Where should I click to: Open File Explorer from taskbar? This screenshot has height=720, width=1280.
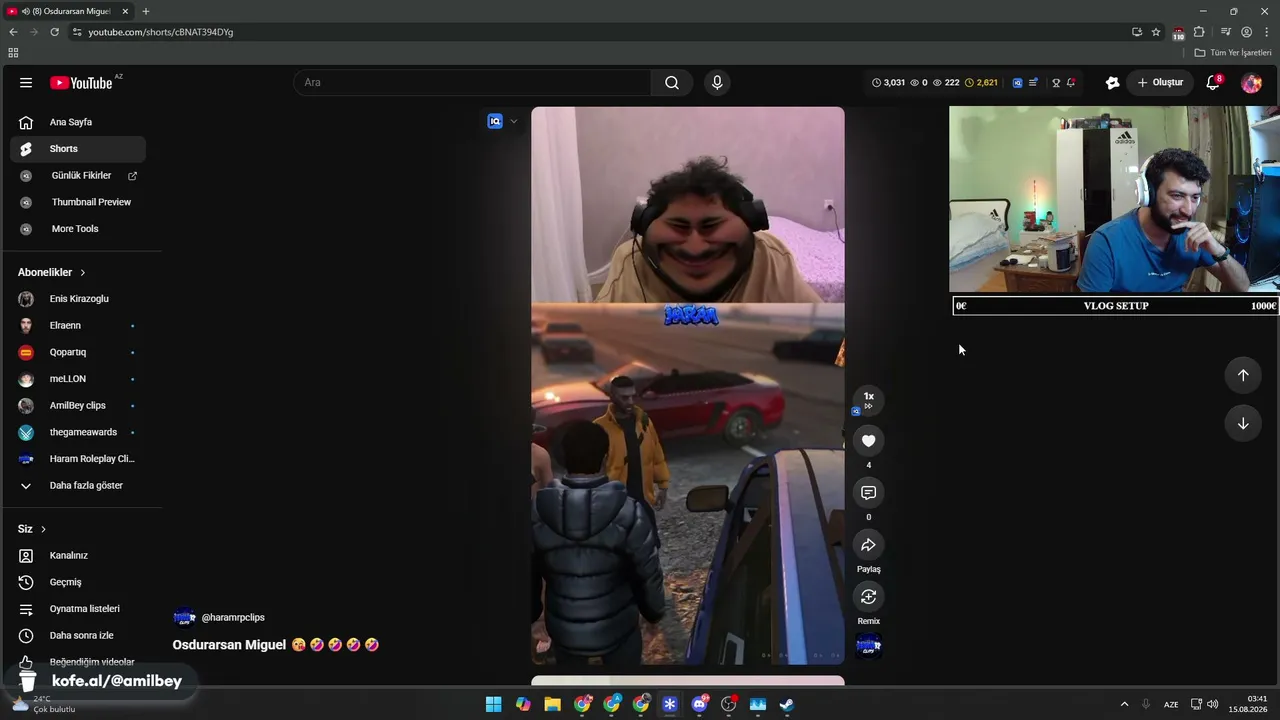tap(552, 705)
